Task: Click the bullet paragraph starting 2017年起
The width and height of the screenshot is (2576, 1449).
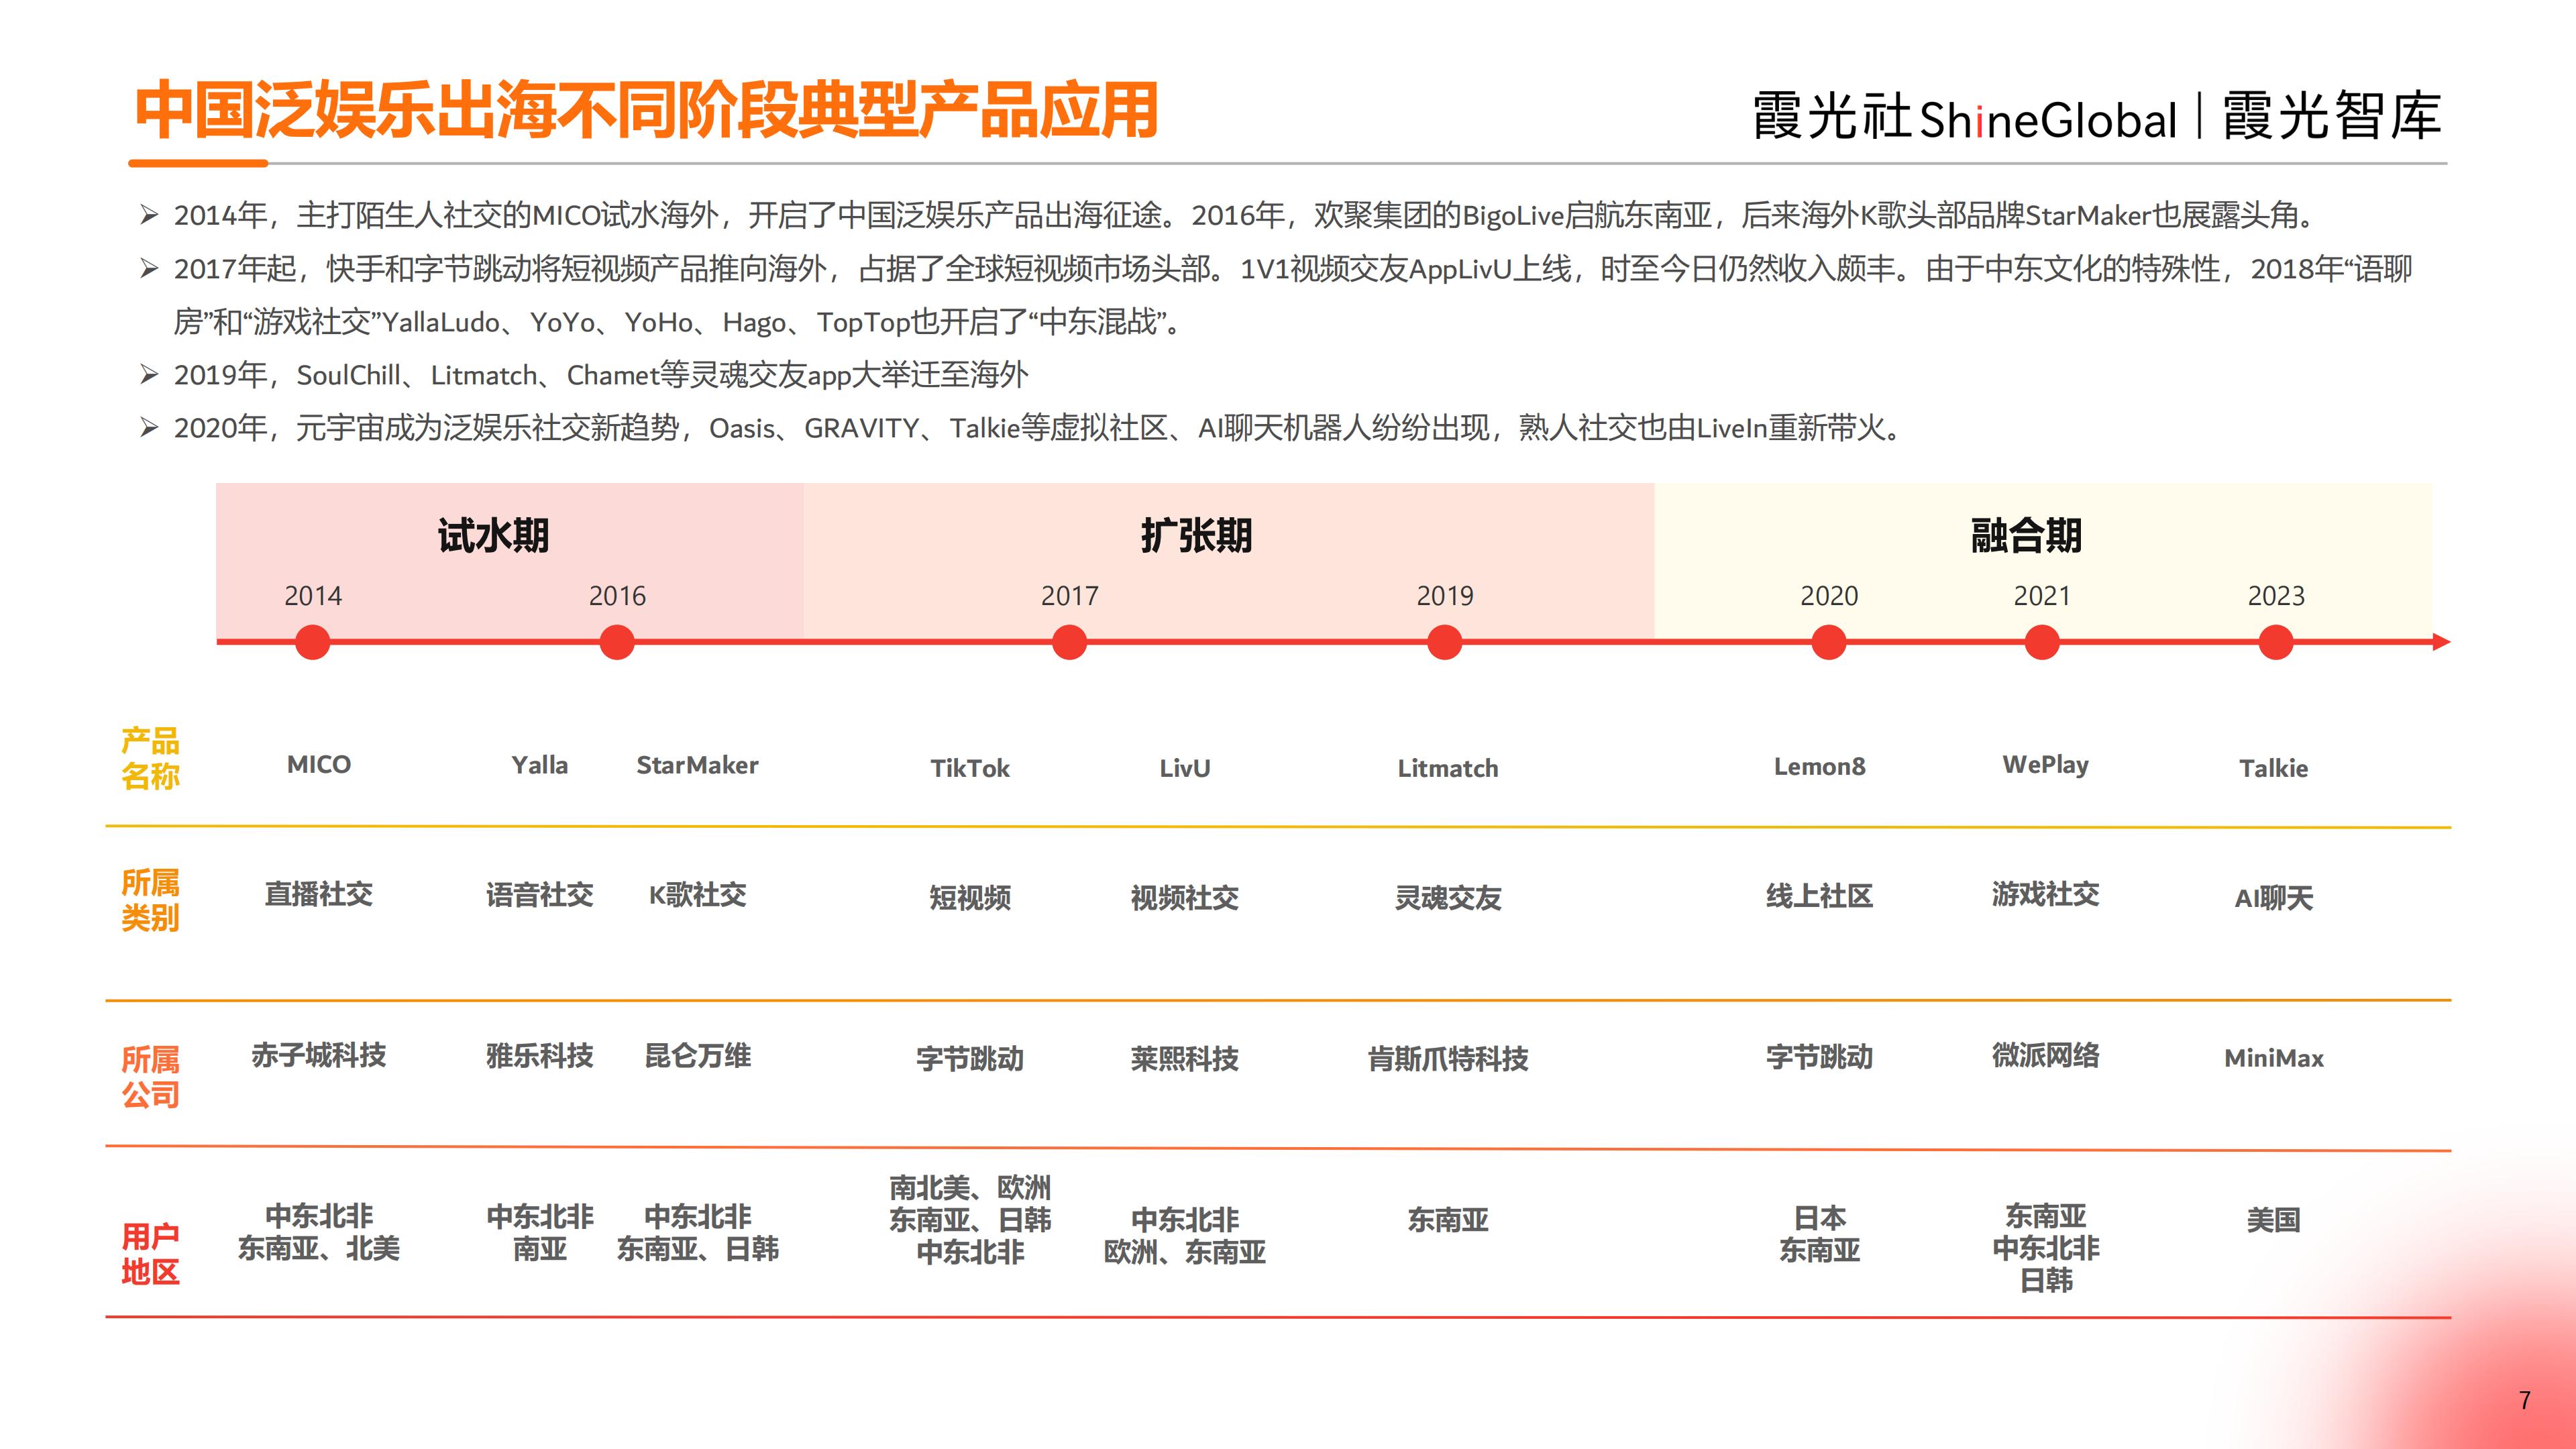Action: point(1292,295)
